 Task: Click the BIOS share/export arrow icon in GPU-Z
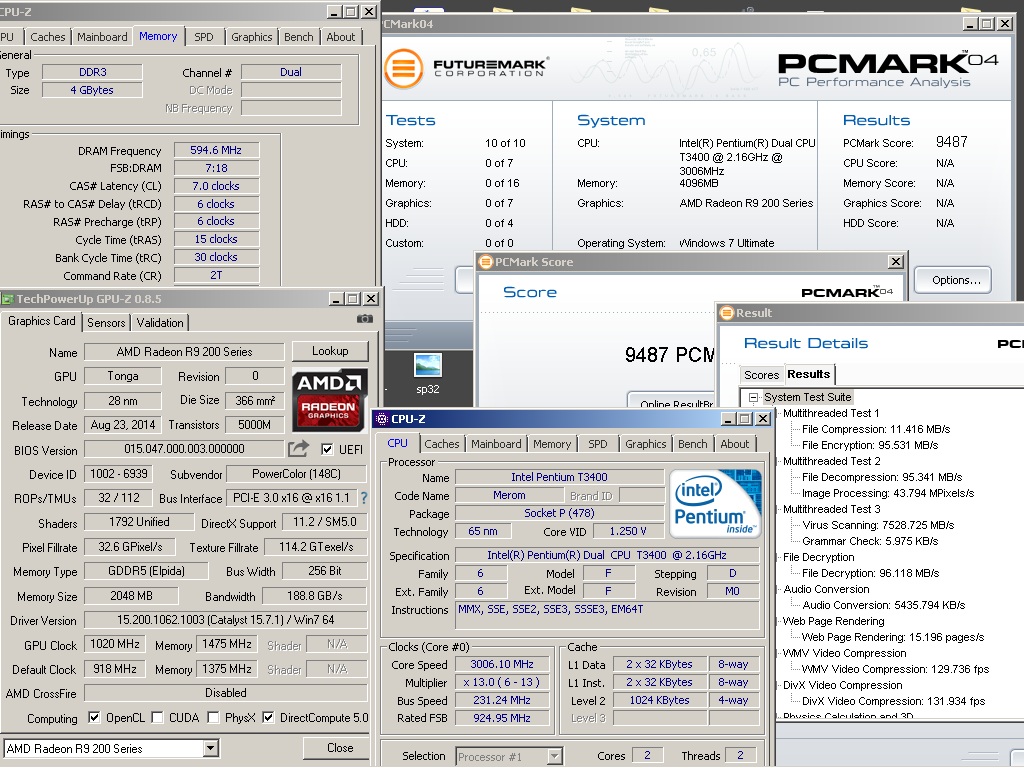coord(298,449)
